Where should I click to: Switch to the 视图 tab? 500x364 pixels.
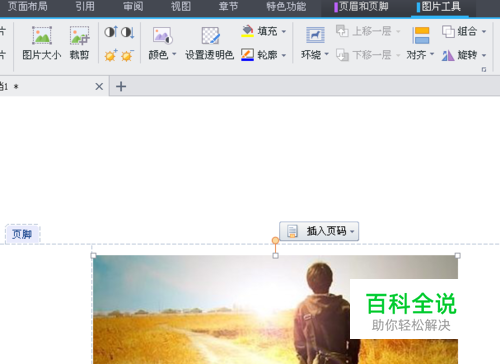(181, 6)
